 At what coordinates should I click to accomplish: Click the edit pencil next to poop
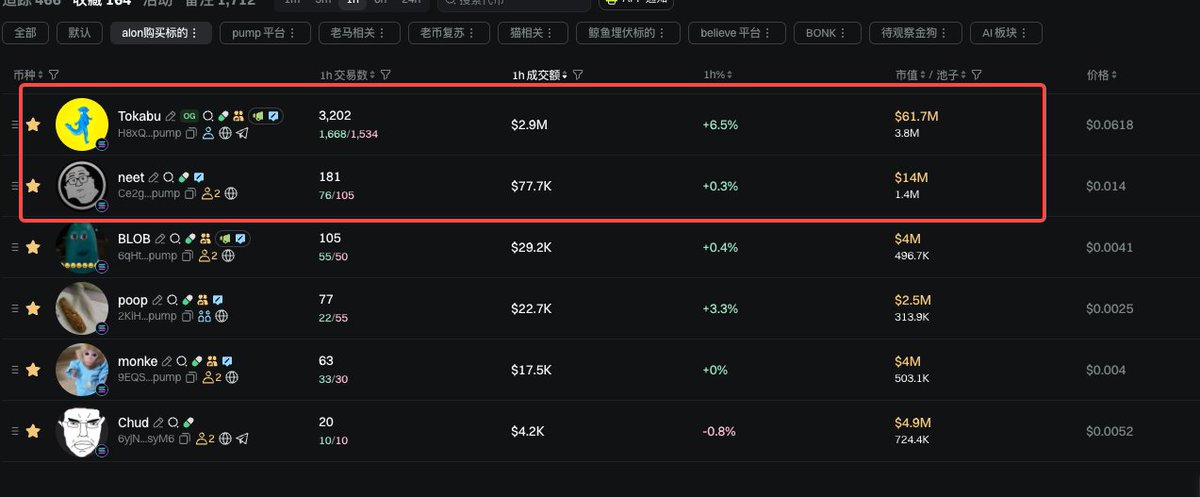[x=157, y=300]
